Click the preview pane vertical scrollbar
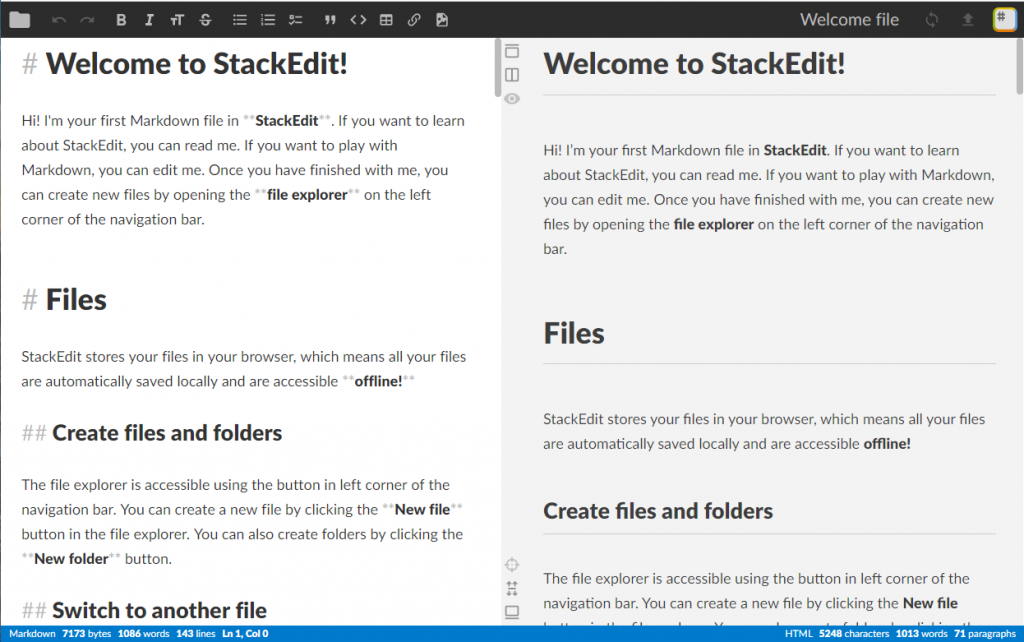Screen dimensions: 1024x642 (1020, 66)
